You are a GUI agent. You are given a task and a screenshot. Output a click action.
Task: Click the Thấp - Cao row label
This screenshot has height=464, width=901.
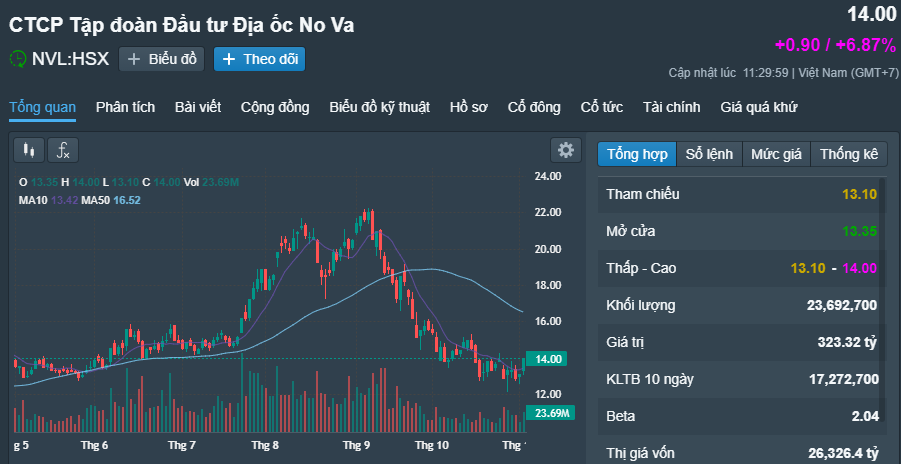tap(641, 269)
